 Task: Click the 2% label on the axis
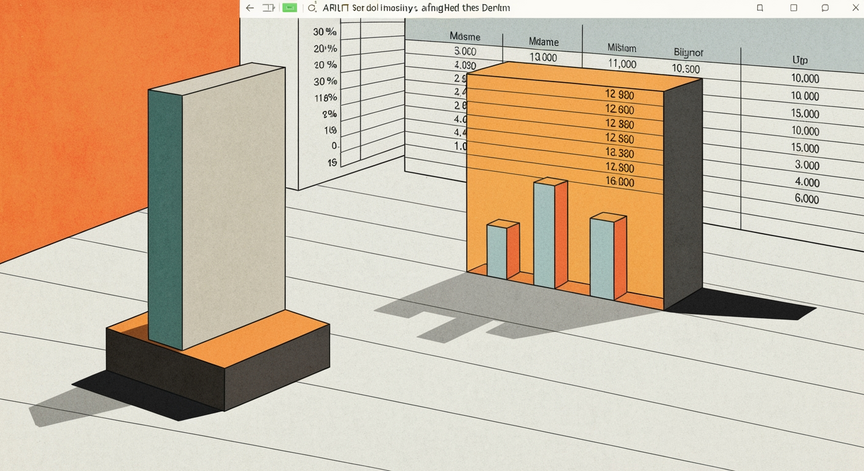(330, 115)
